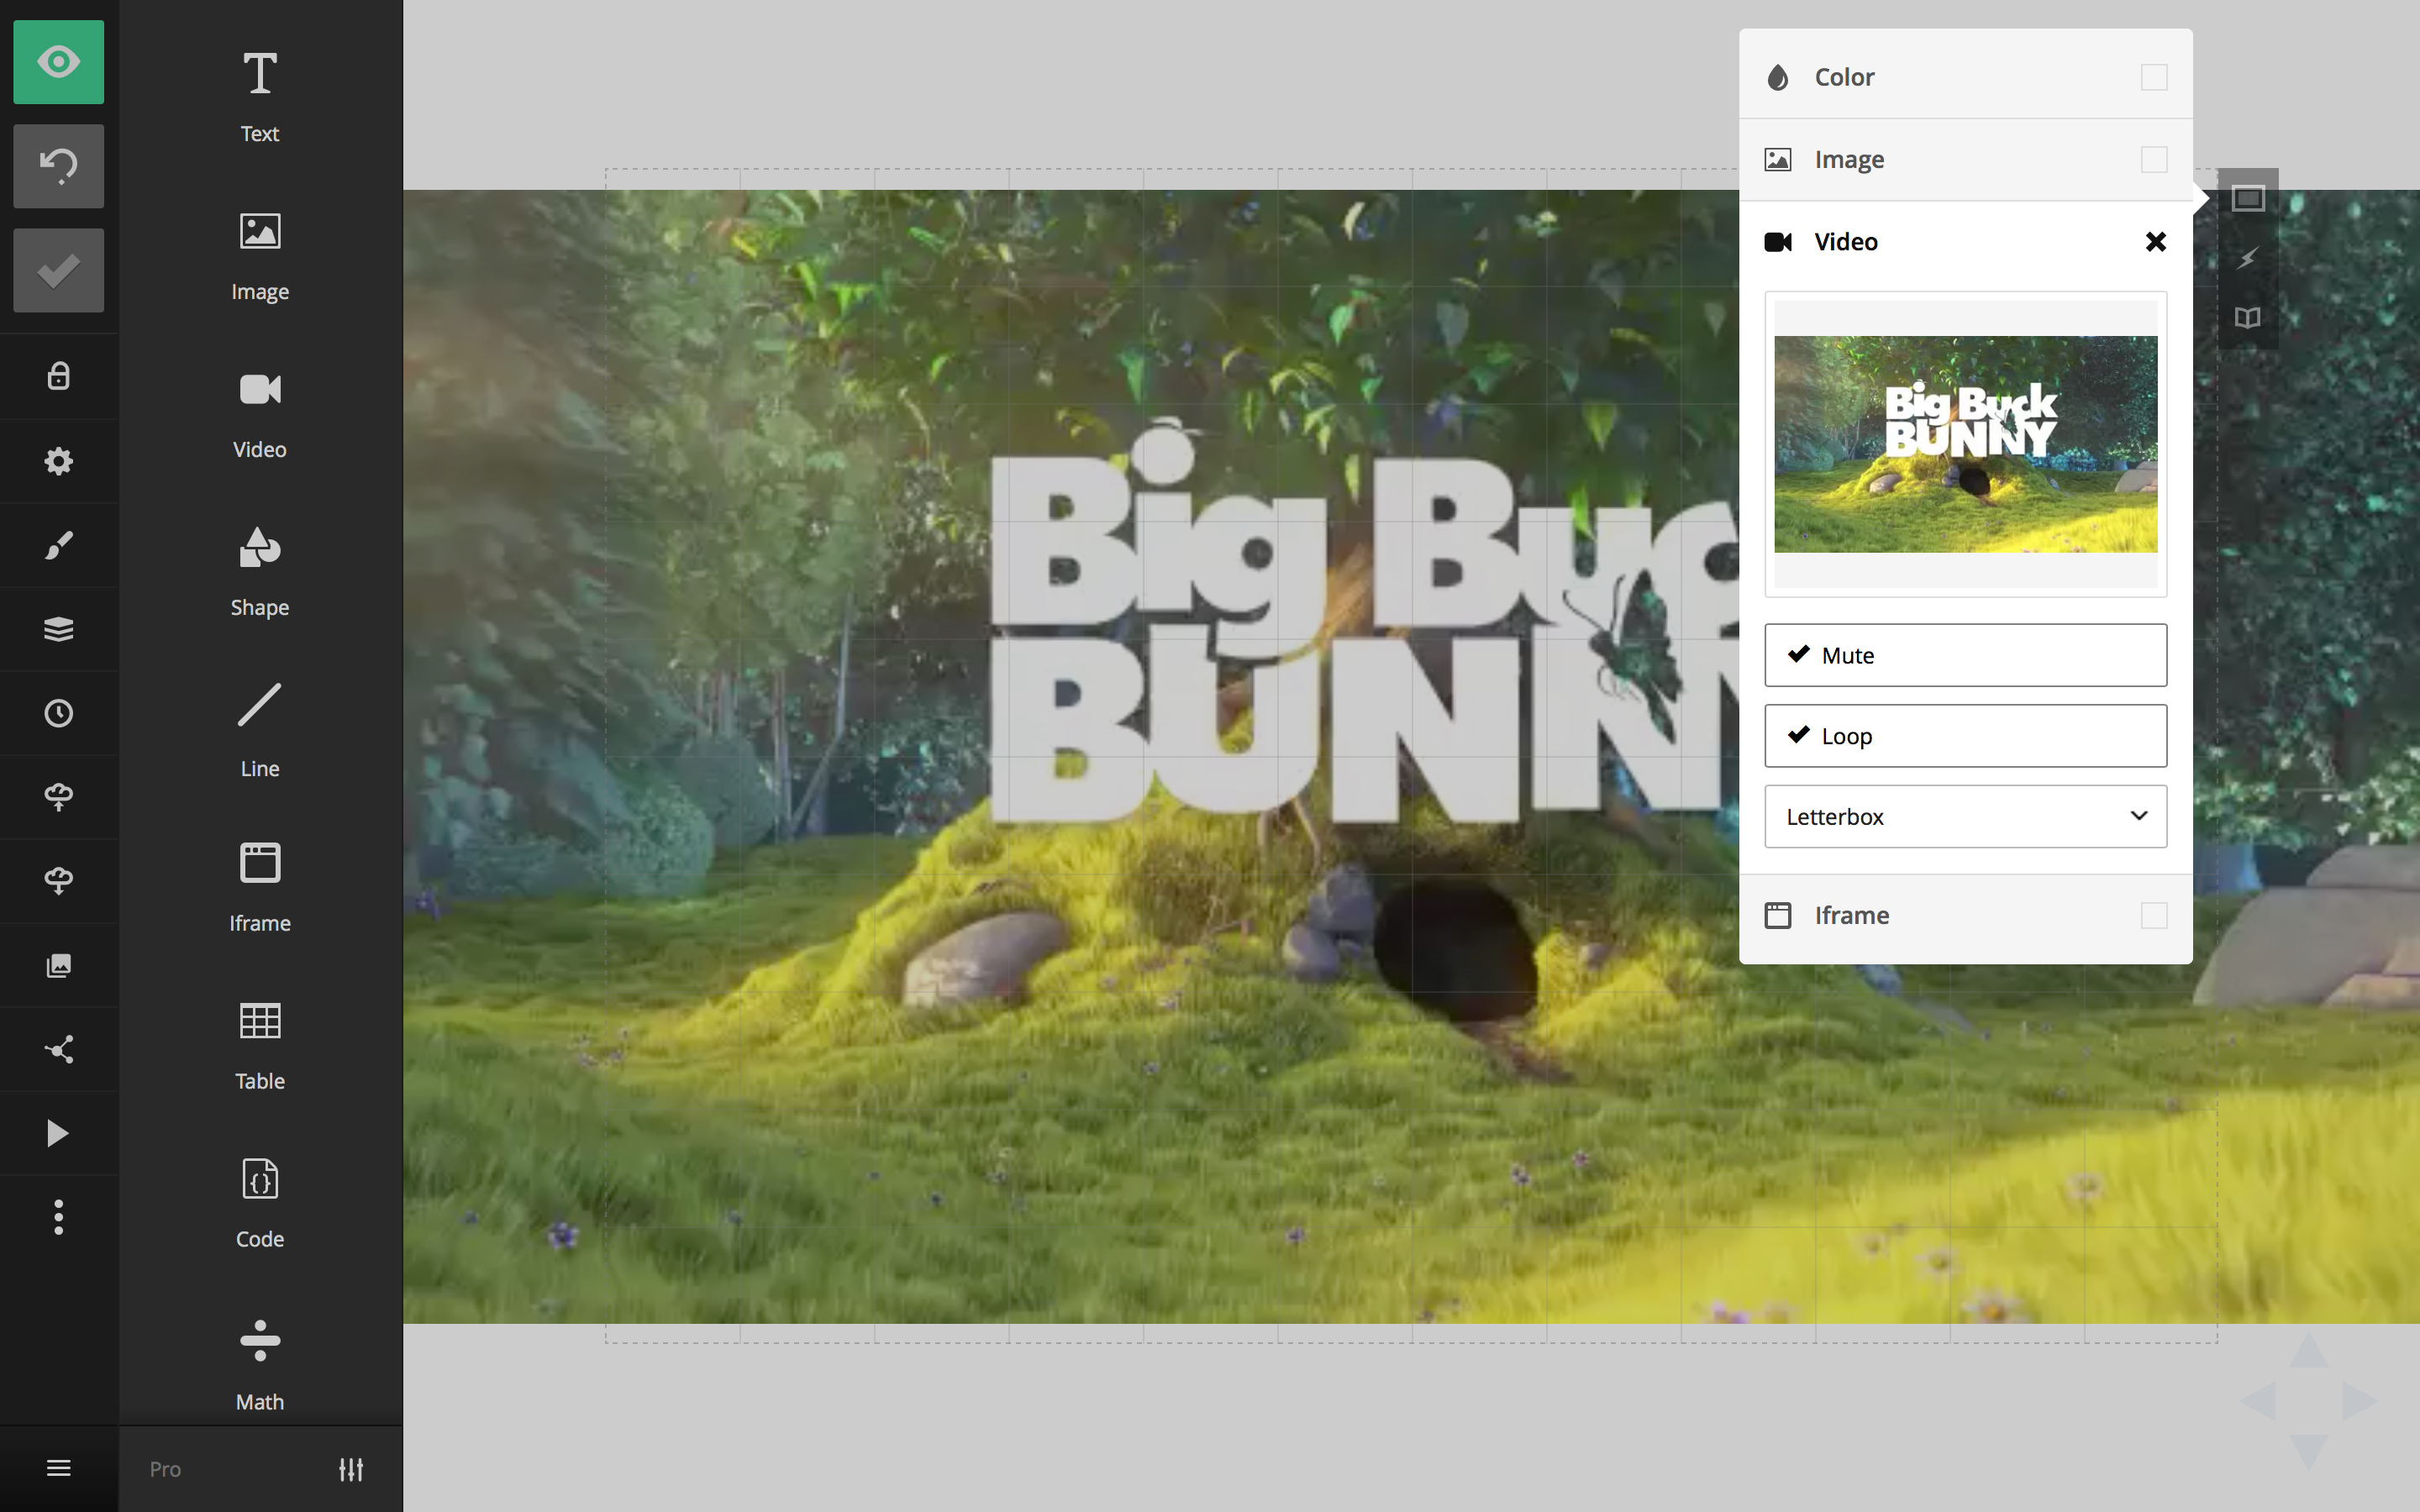
Task: Click the up arrow slide control
Action: click(2308, 1350)
